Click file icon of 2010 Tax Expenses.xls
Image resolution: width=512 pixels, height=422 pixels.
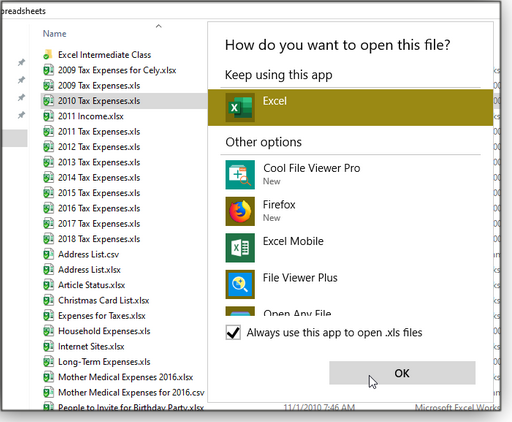48,101
